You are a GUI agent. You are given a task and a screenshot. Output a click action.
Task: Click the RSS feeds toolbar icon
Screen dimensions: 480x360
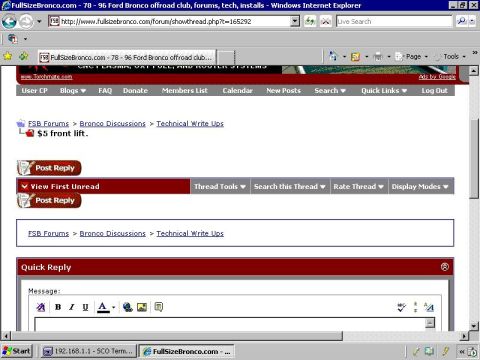(x=356, y=57)
